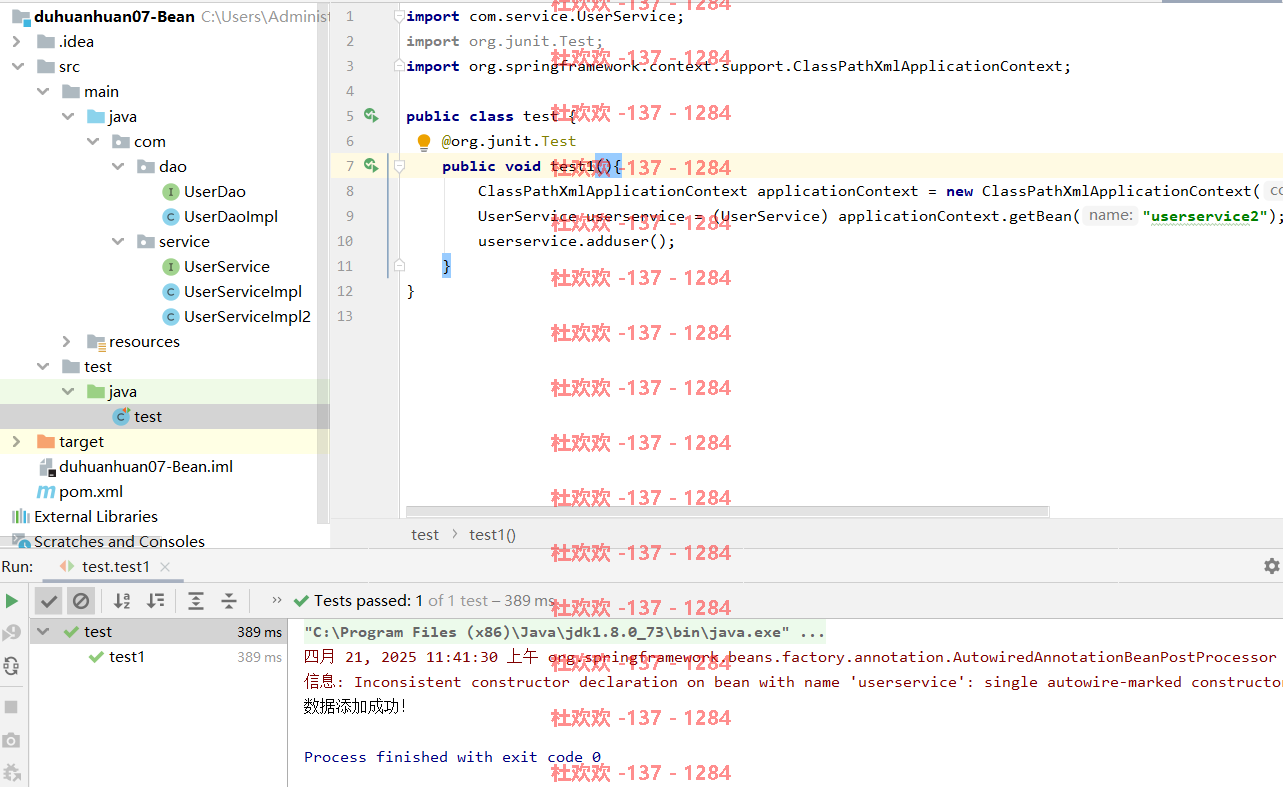Image resolution: width=1283 pixels, height=787 pixels.
Task: Open duhuanhuan07-Bean.iml file
Action: 146,467
